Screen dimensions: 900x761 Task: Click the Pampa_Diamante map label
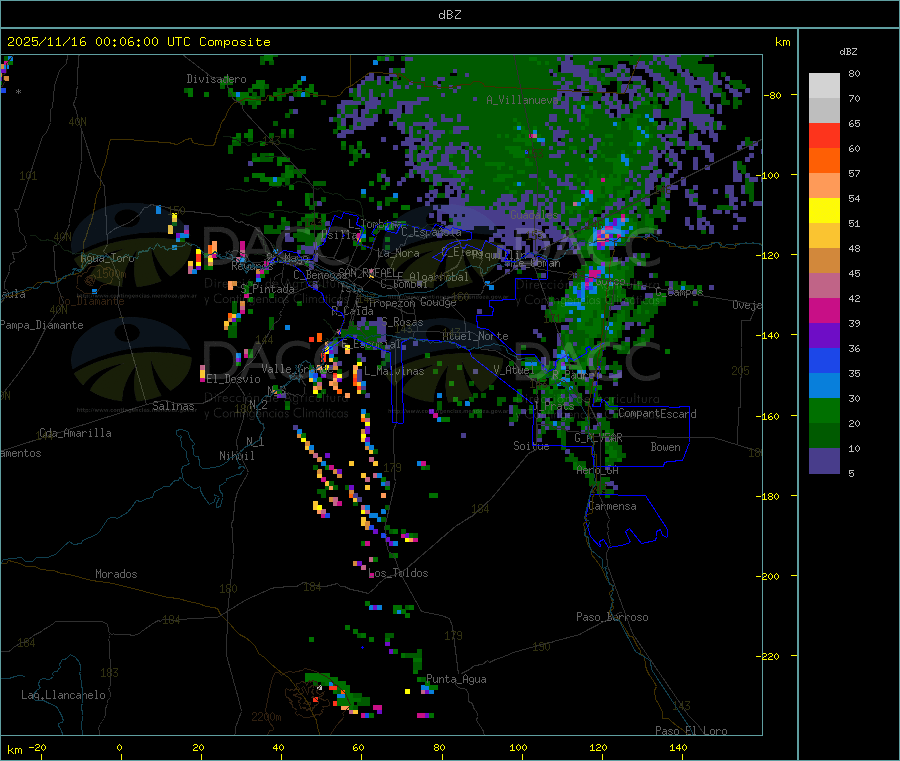pos(42,325)
